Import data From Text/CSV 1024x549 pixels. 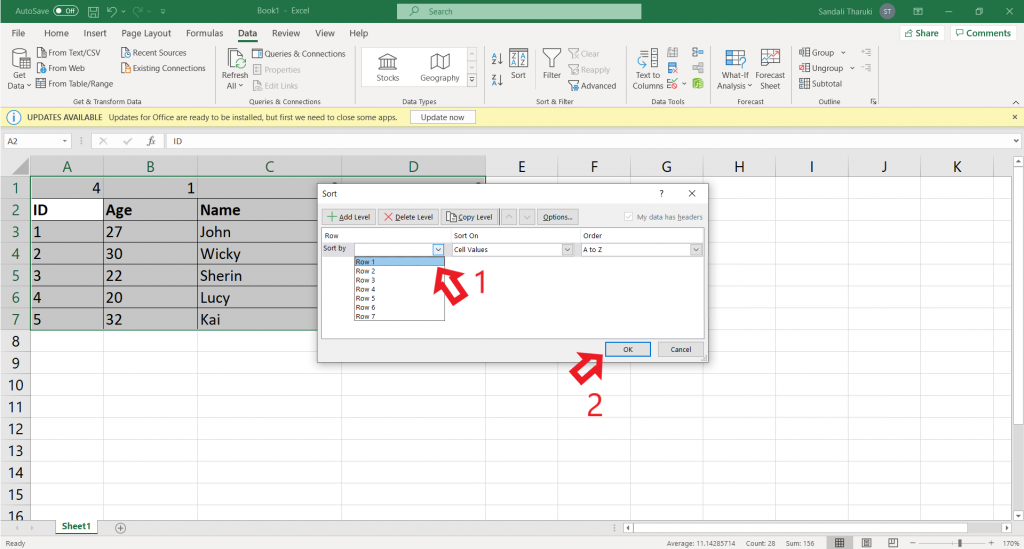pos(69,53)
